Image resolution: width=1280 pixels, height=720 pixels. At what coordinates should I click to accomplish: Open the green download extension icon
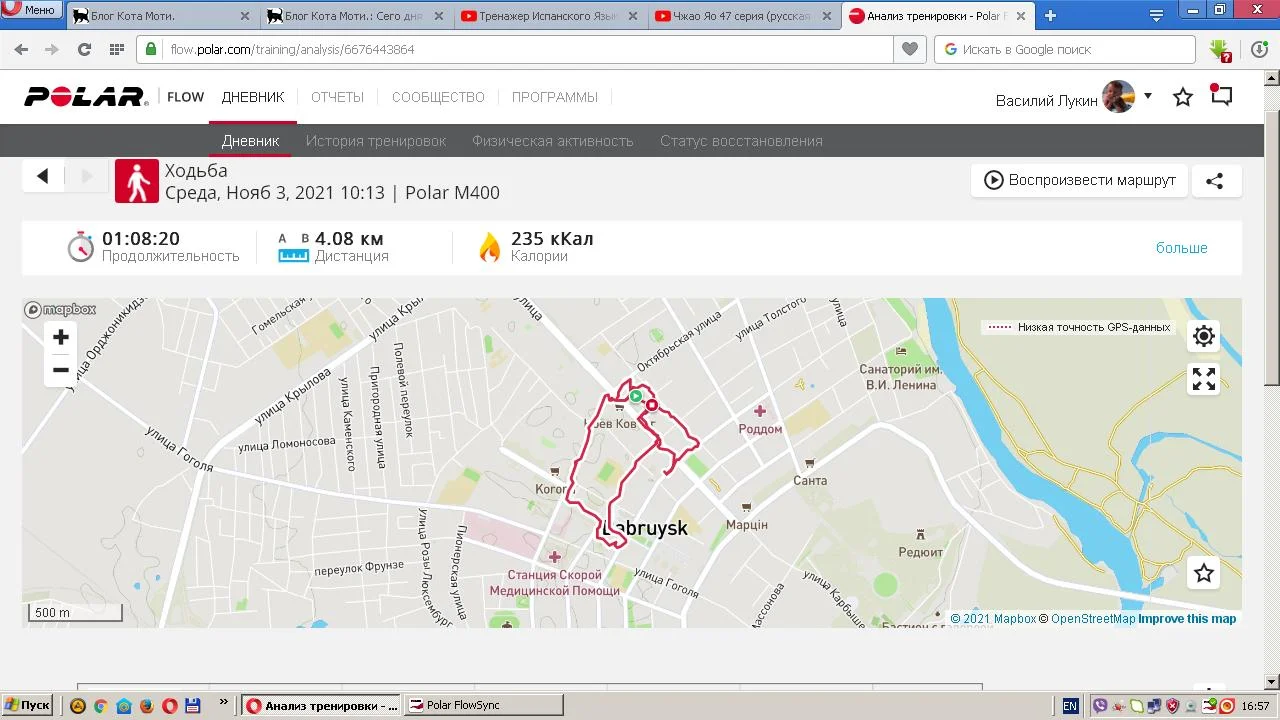click(x=1219, y=49)
